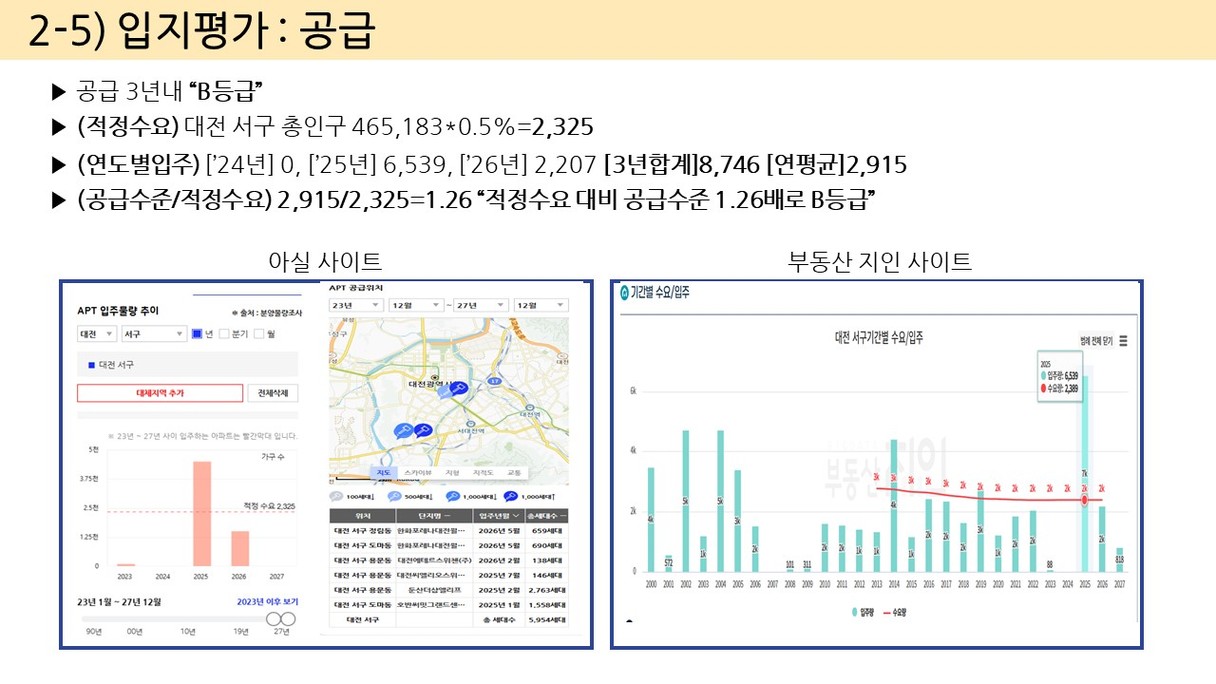The image size is (1216, 684).
Task: Click the 범례 전체 닫기 button
Action: tap(1095, 341)
